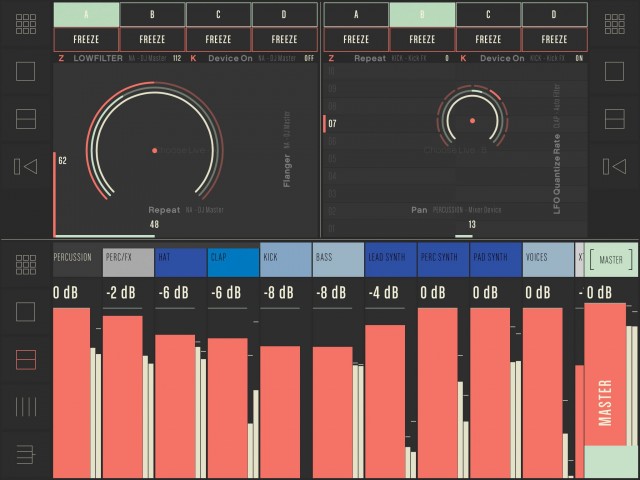Image resolution: width=640 pixels, height=480 pixels.
Task: Open the grid view icon at top-left
Action: click(26, 25)
